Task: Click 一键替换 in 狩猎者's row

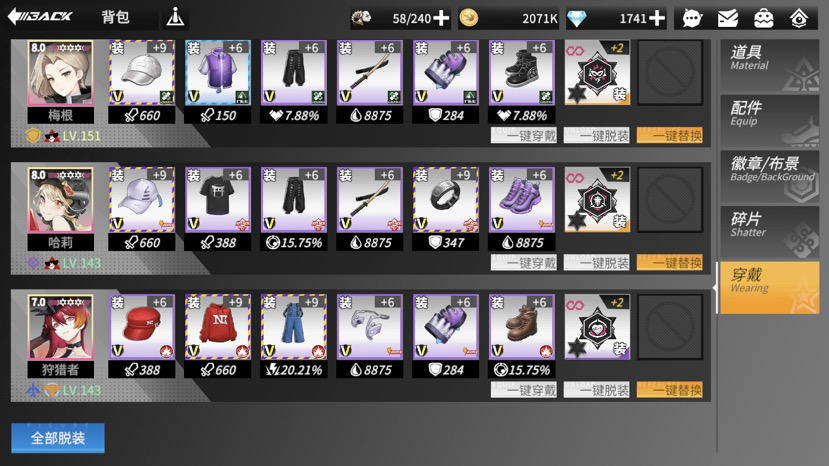Action: click(x=670, y=390)
